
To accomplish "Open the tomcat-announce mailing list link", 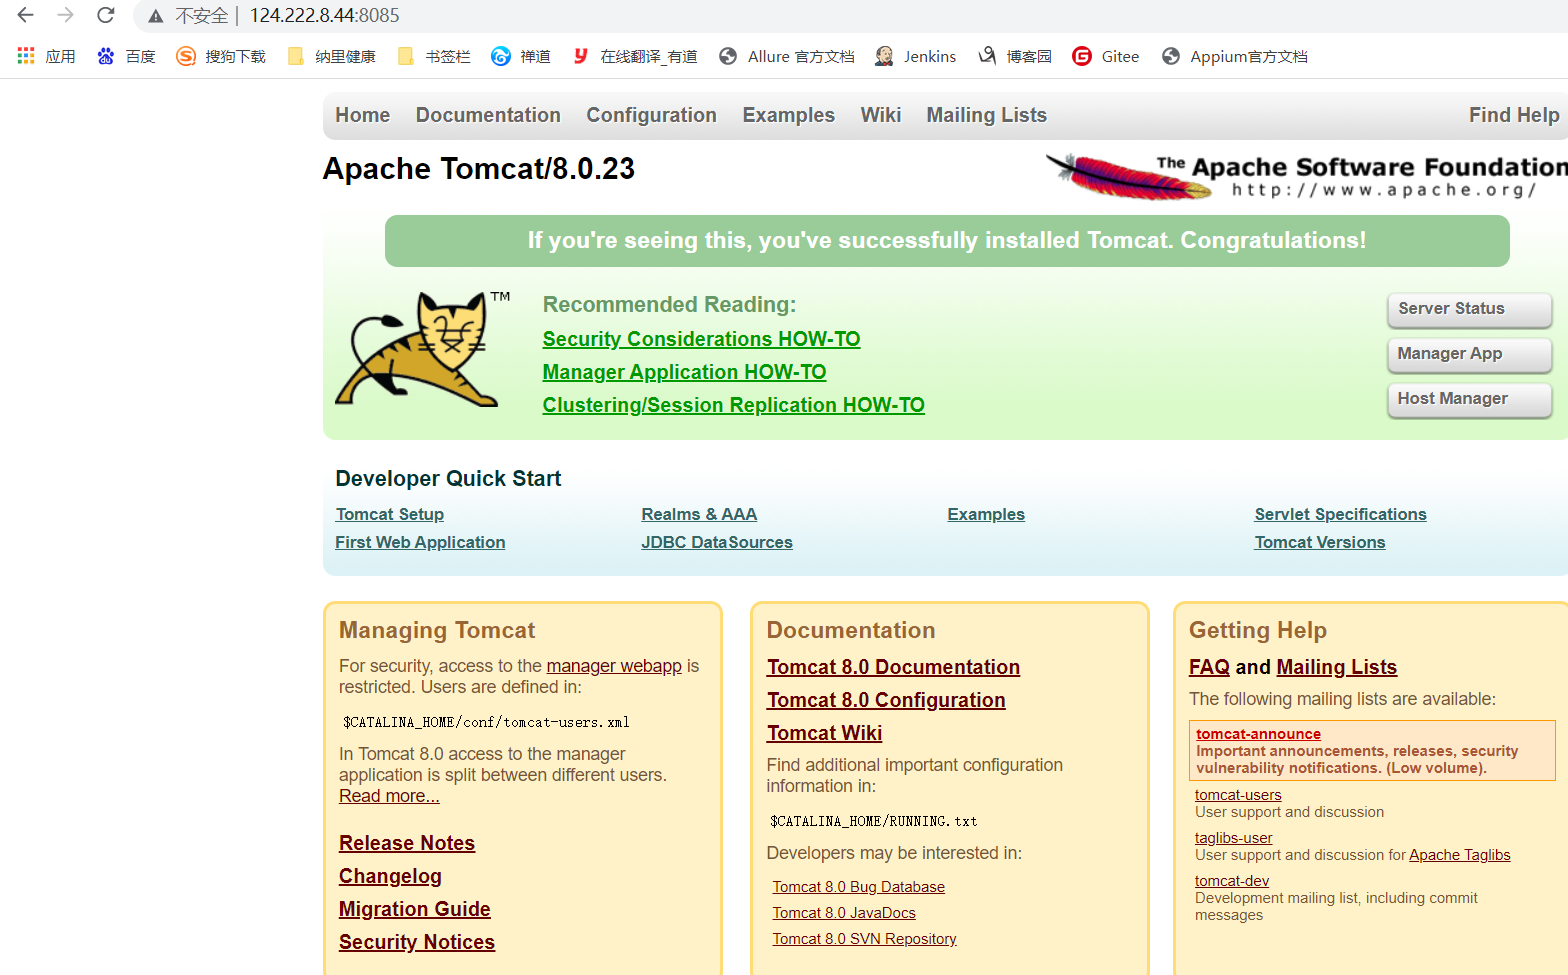I will pos(1258,734).
